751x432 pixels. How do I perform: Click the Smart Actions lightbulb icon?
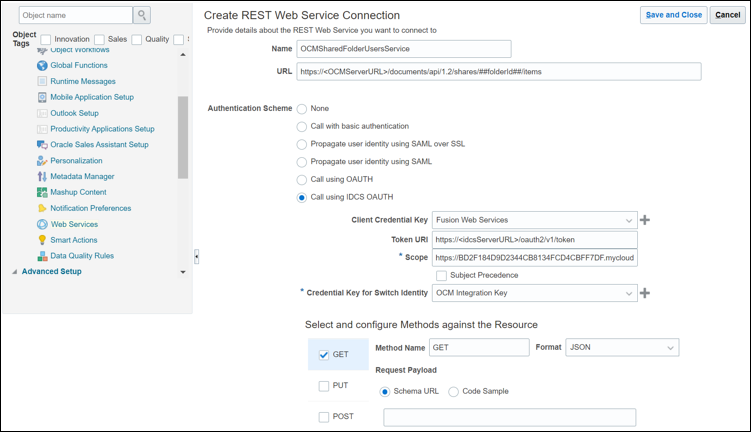(x=42, y=240)
